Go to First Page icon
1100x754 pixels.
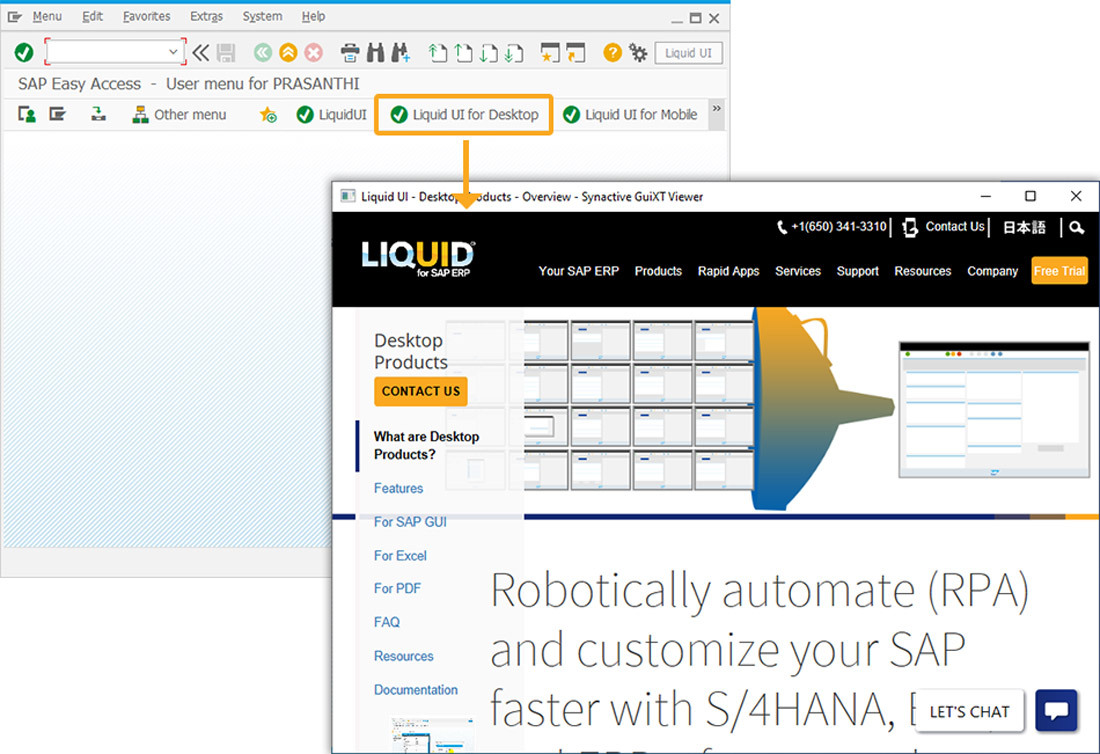[438, 53]
